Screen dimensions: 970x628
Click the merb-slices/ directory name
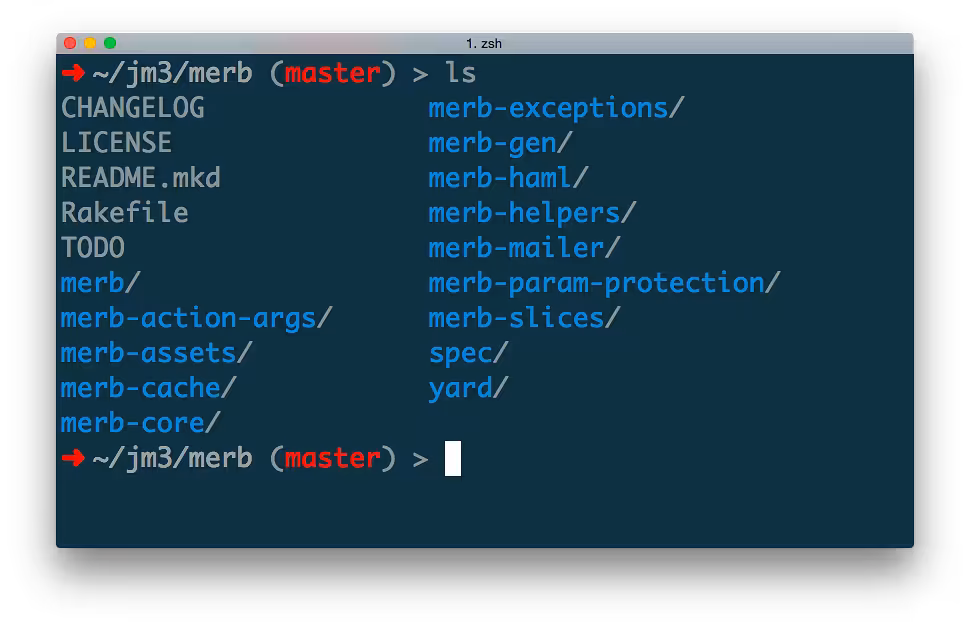click(524, 318)
